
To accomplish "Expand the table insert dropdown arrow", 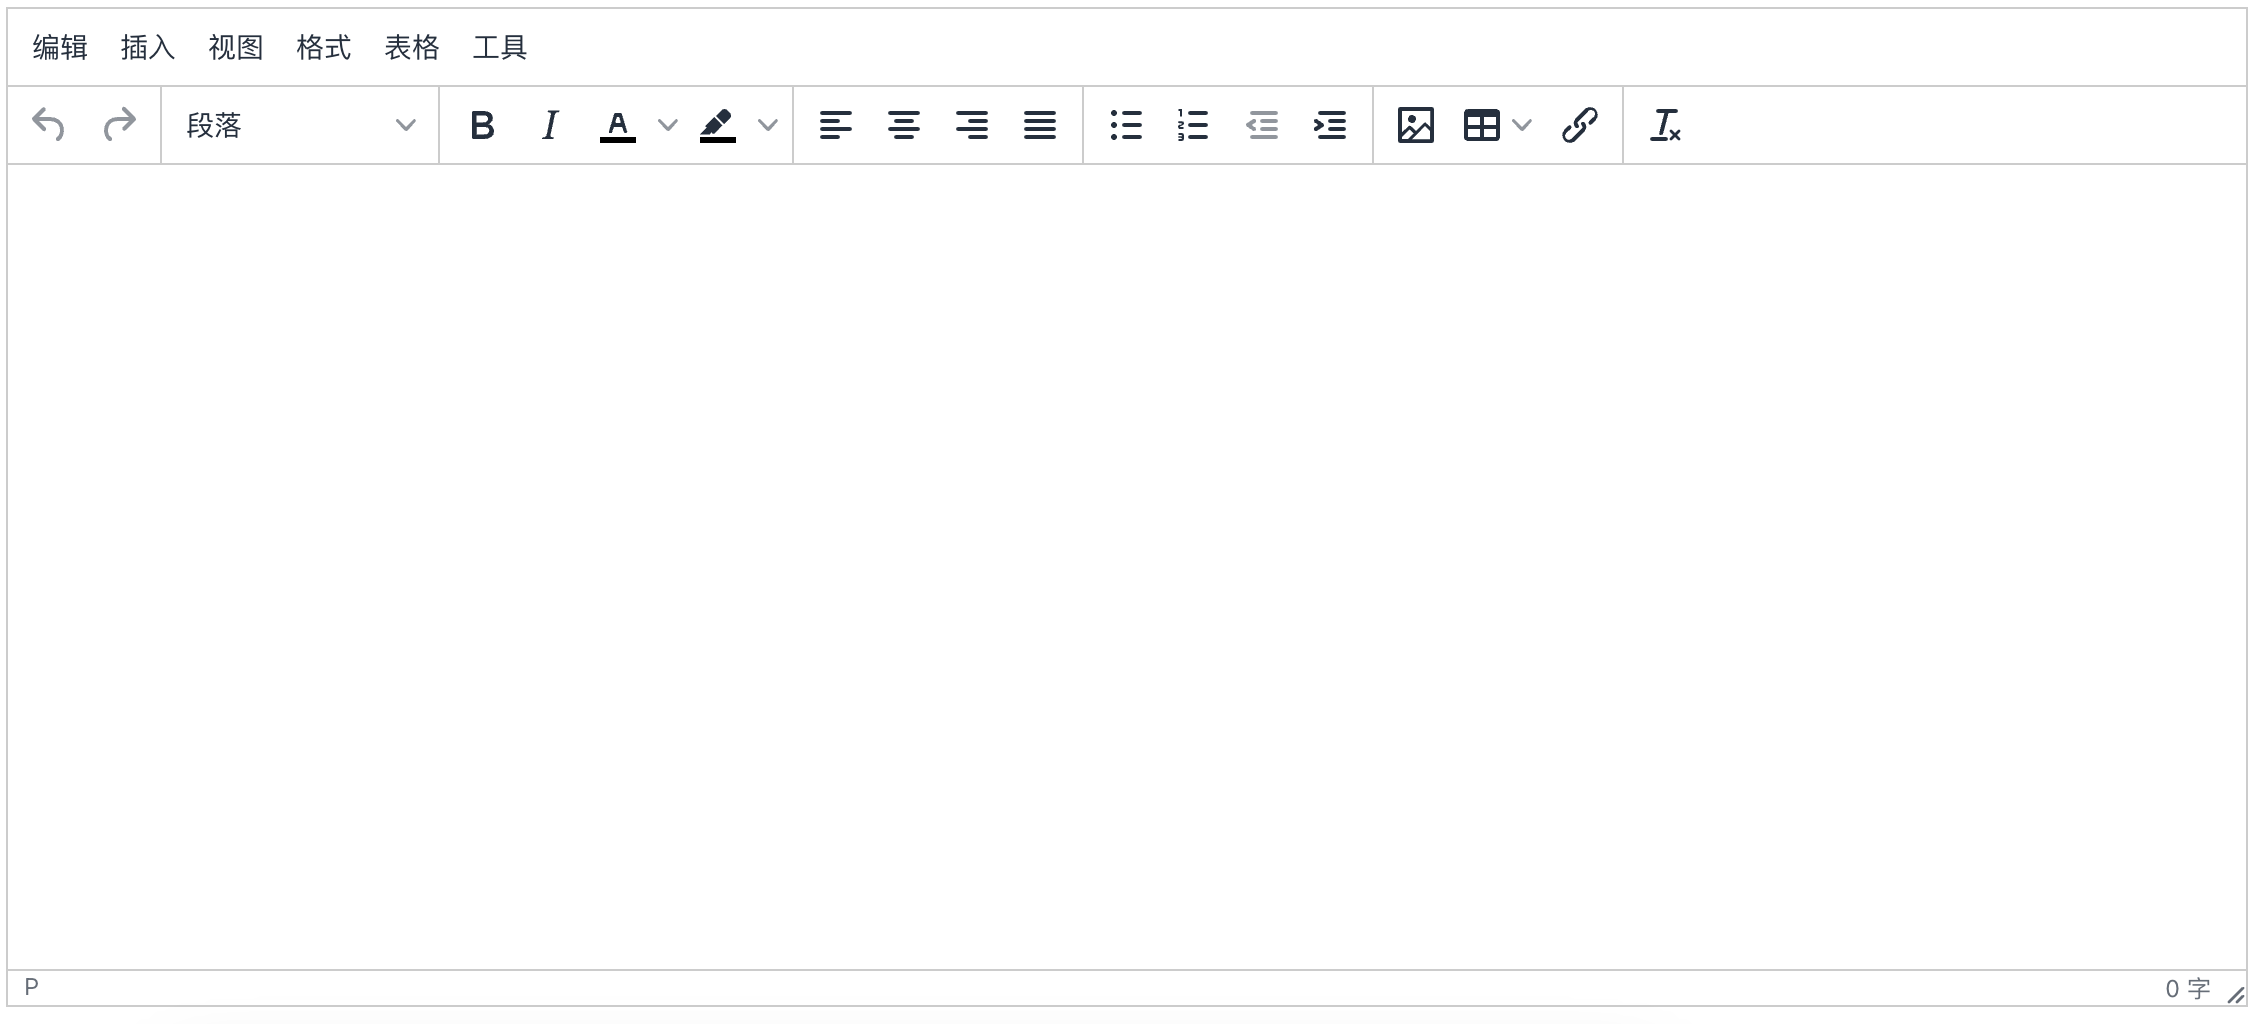I will tap(1522, 125).
